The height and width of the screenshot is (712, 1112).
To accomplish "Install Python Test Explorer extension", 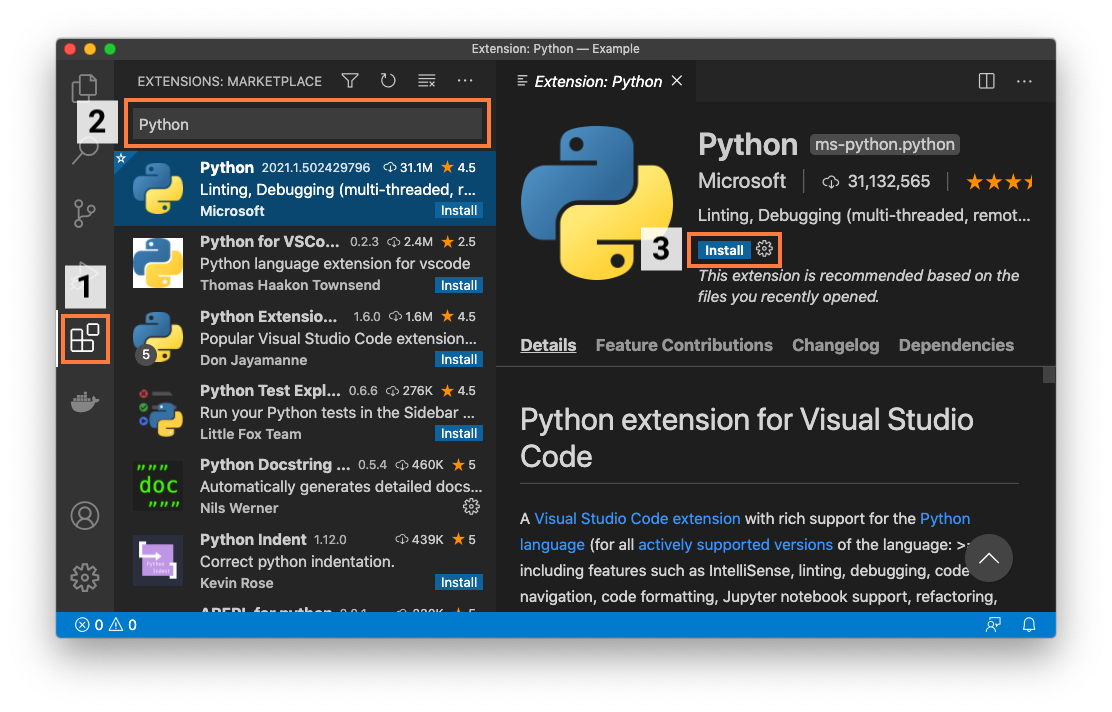I will pyautogui.click(x=459, y=433).
